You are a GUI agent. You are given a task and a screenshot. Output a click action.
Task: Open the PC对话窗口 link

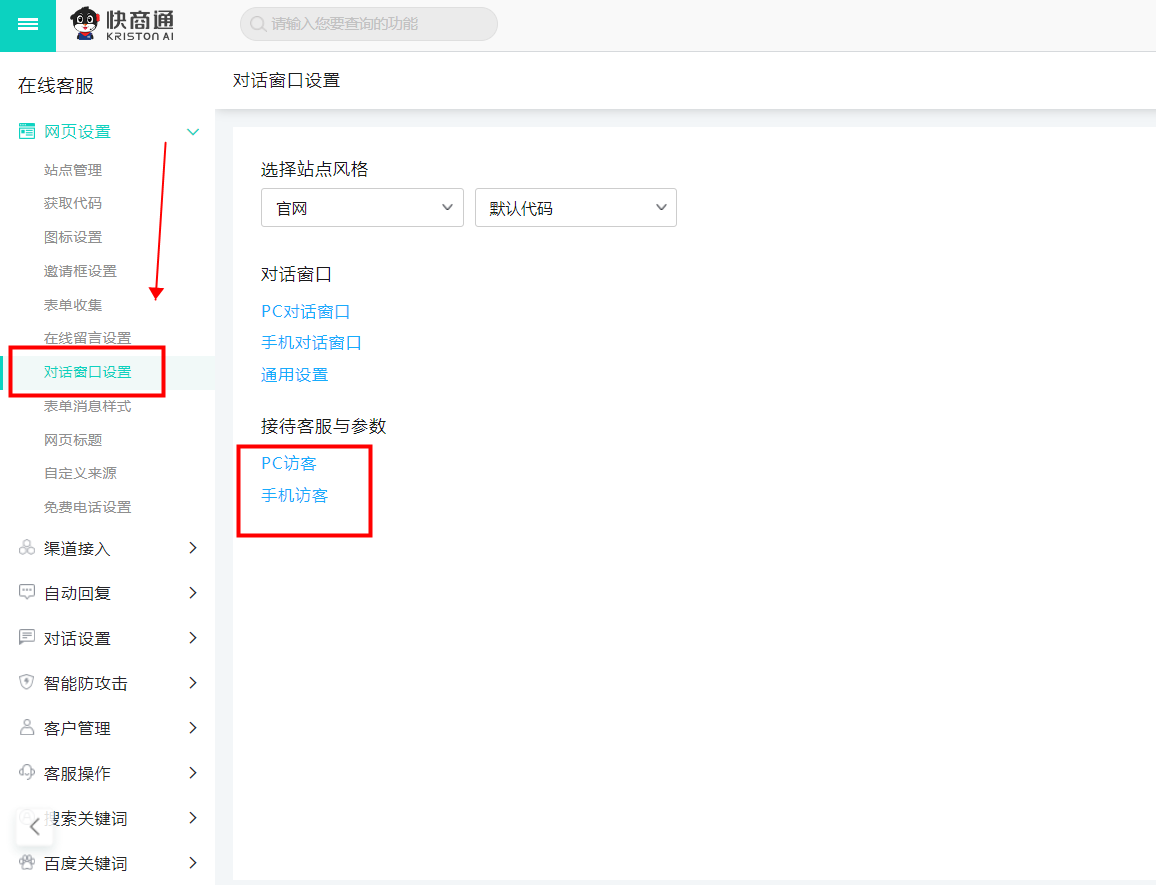pos(305,312)
